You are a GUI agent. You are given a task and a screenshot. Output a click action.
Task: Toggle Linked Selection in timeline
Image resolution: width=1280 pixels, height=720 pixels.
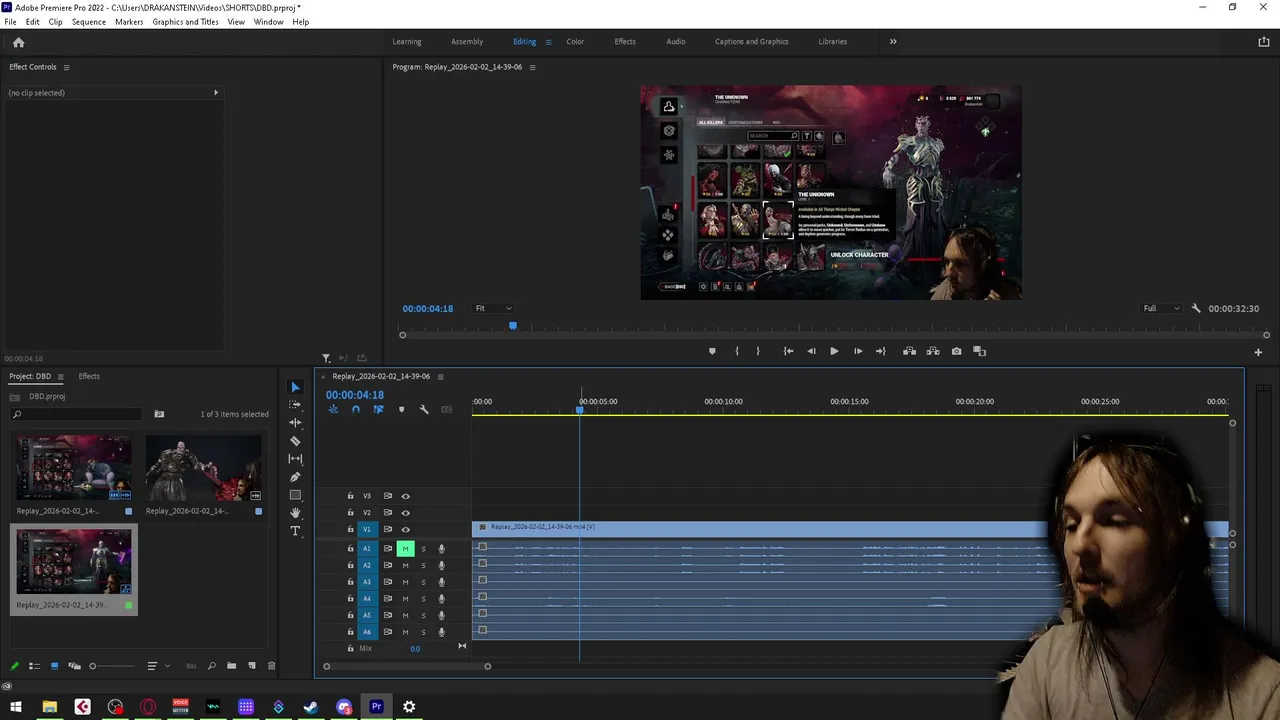378,410
